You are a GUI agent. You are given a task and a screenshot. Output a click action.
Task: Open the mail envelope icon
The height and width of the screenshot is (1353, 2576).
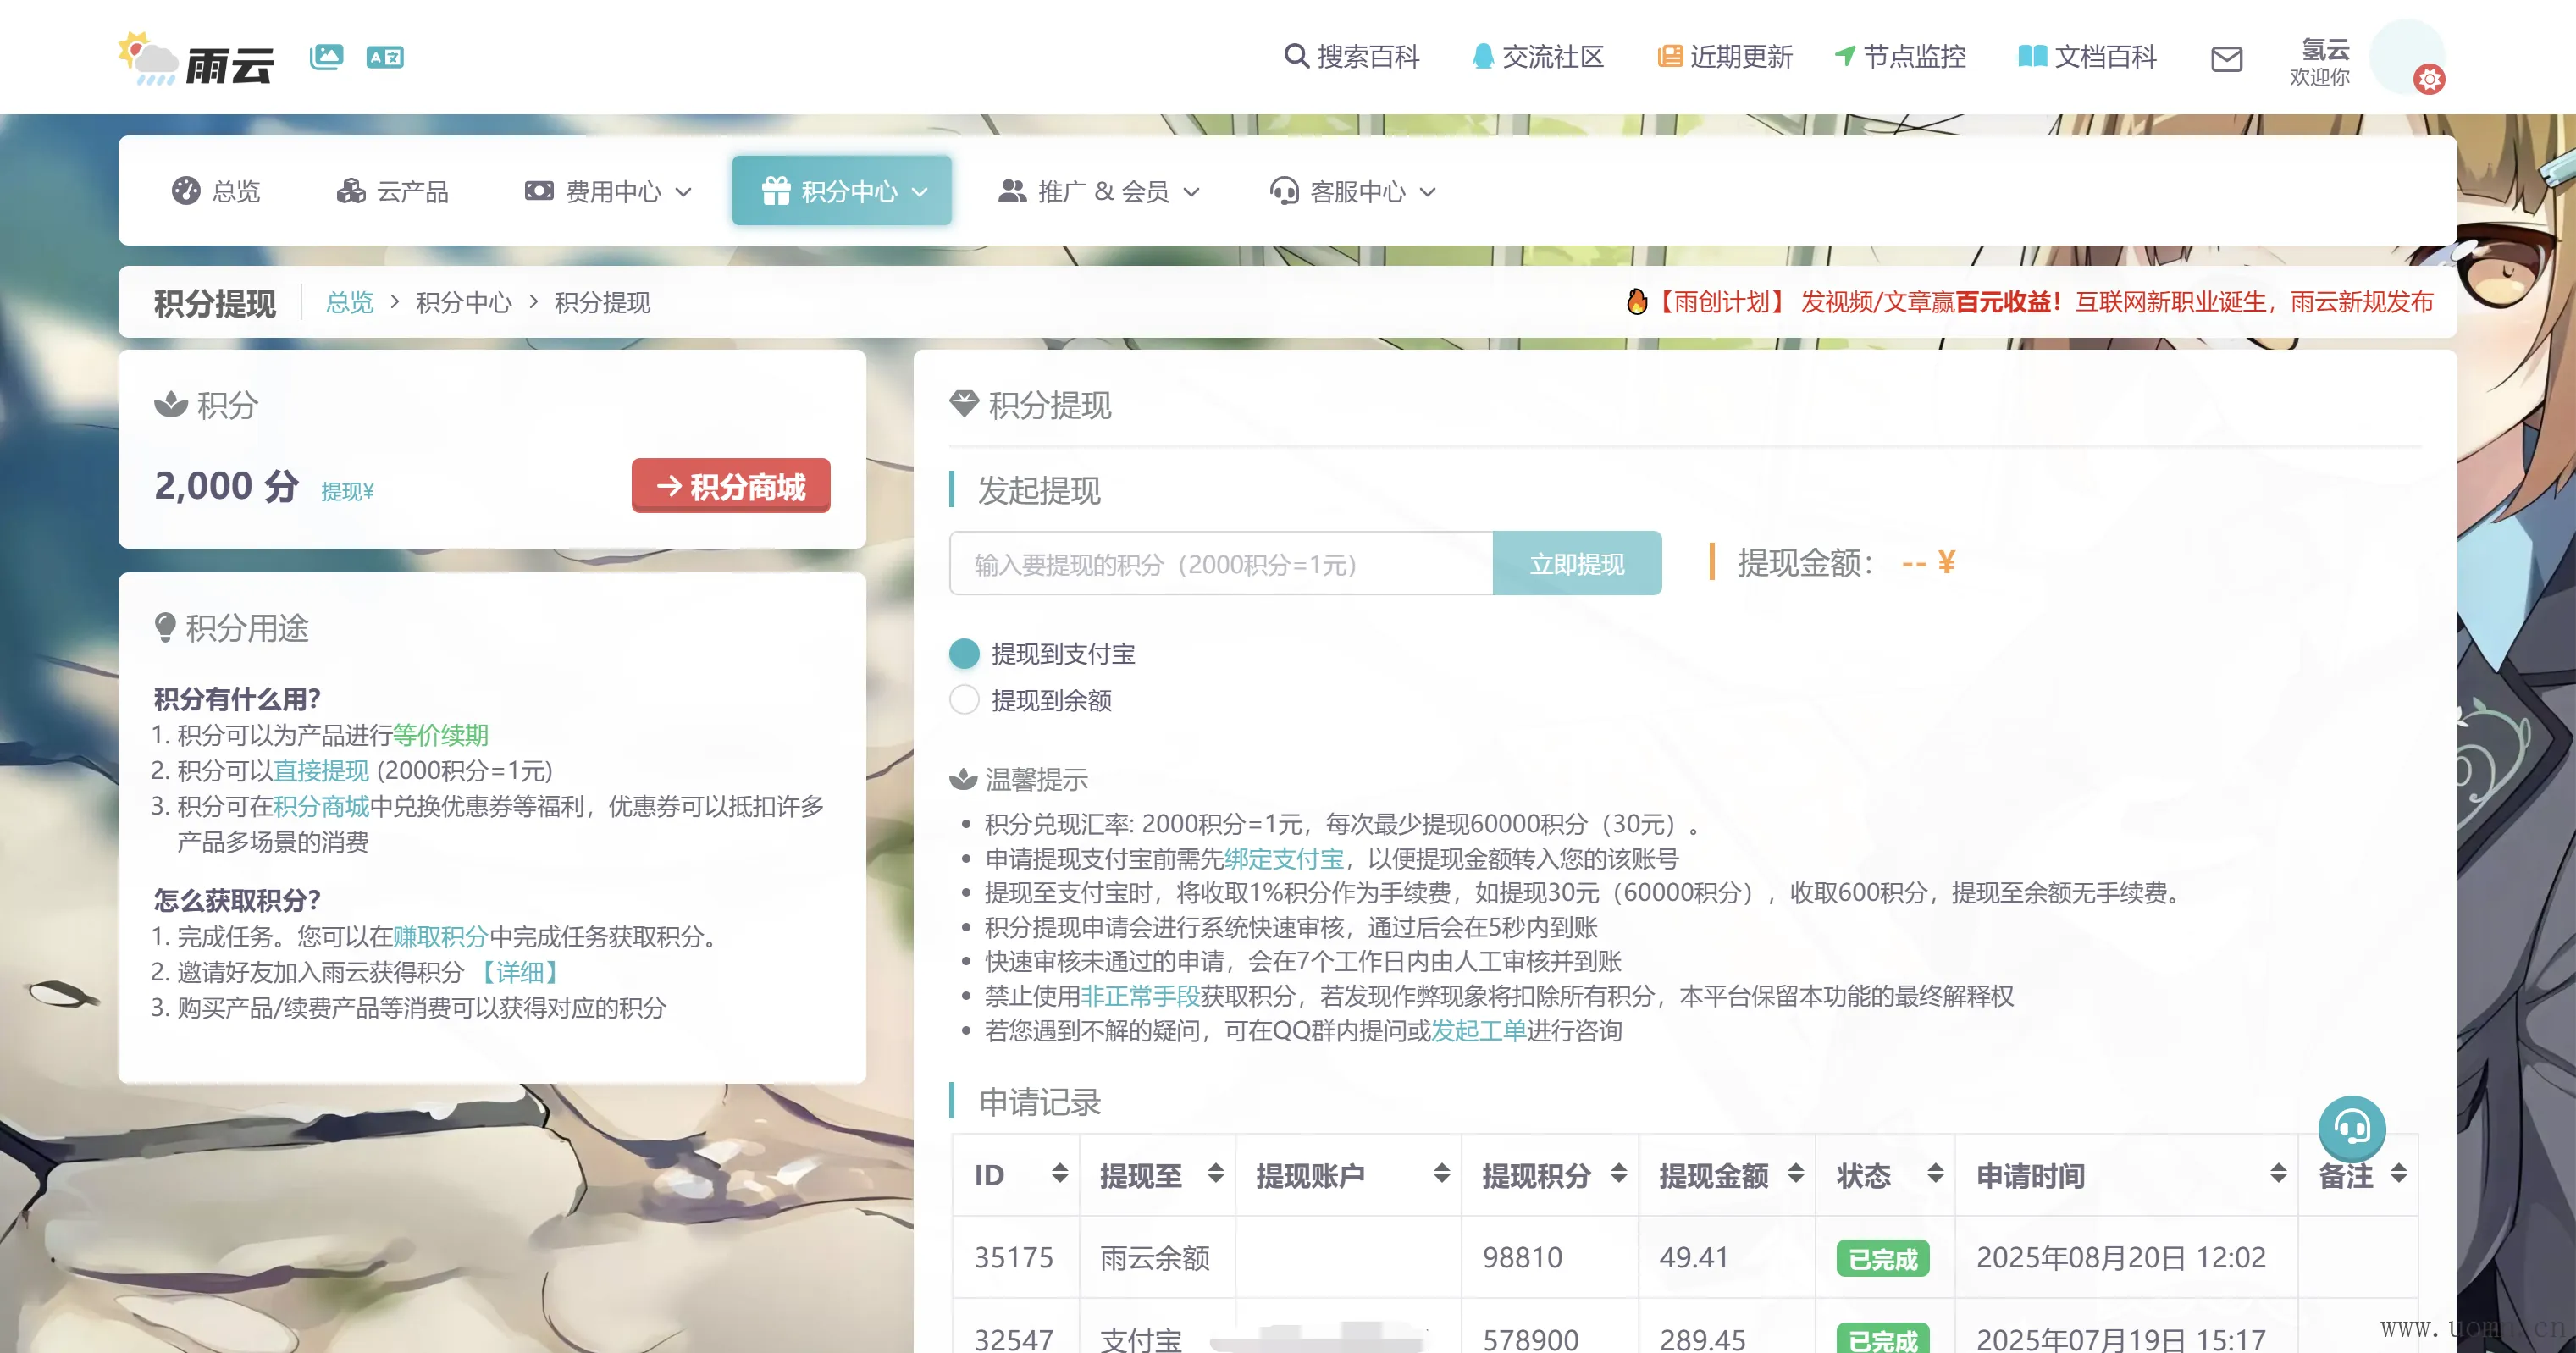pyautogui.click(x=2226, y=59)
